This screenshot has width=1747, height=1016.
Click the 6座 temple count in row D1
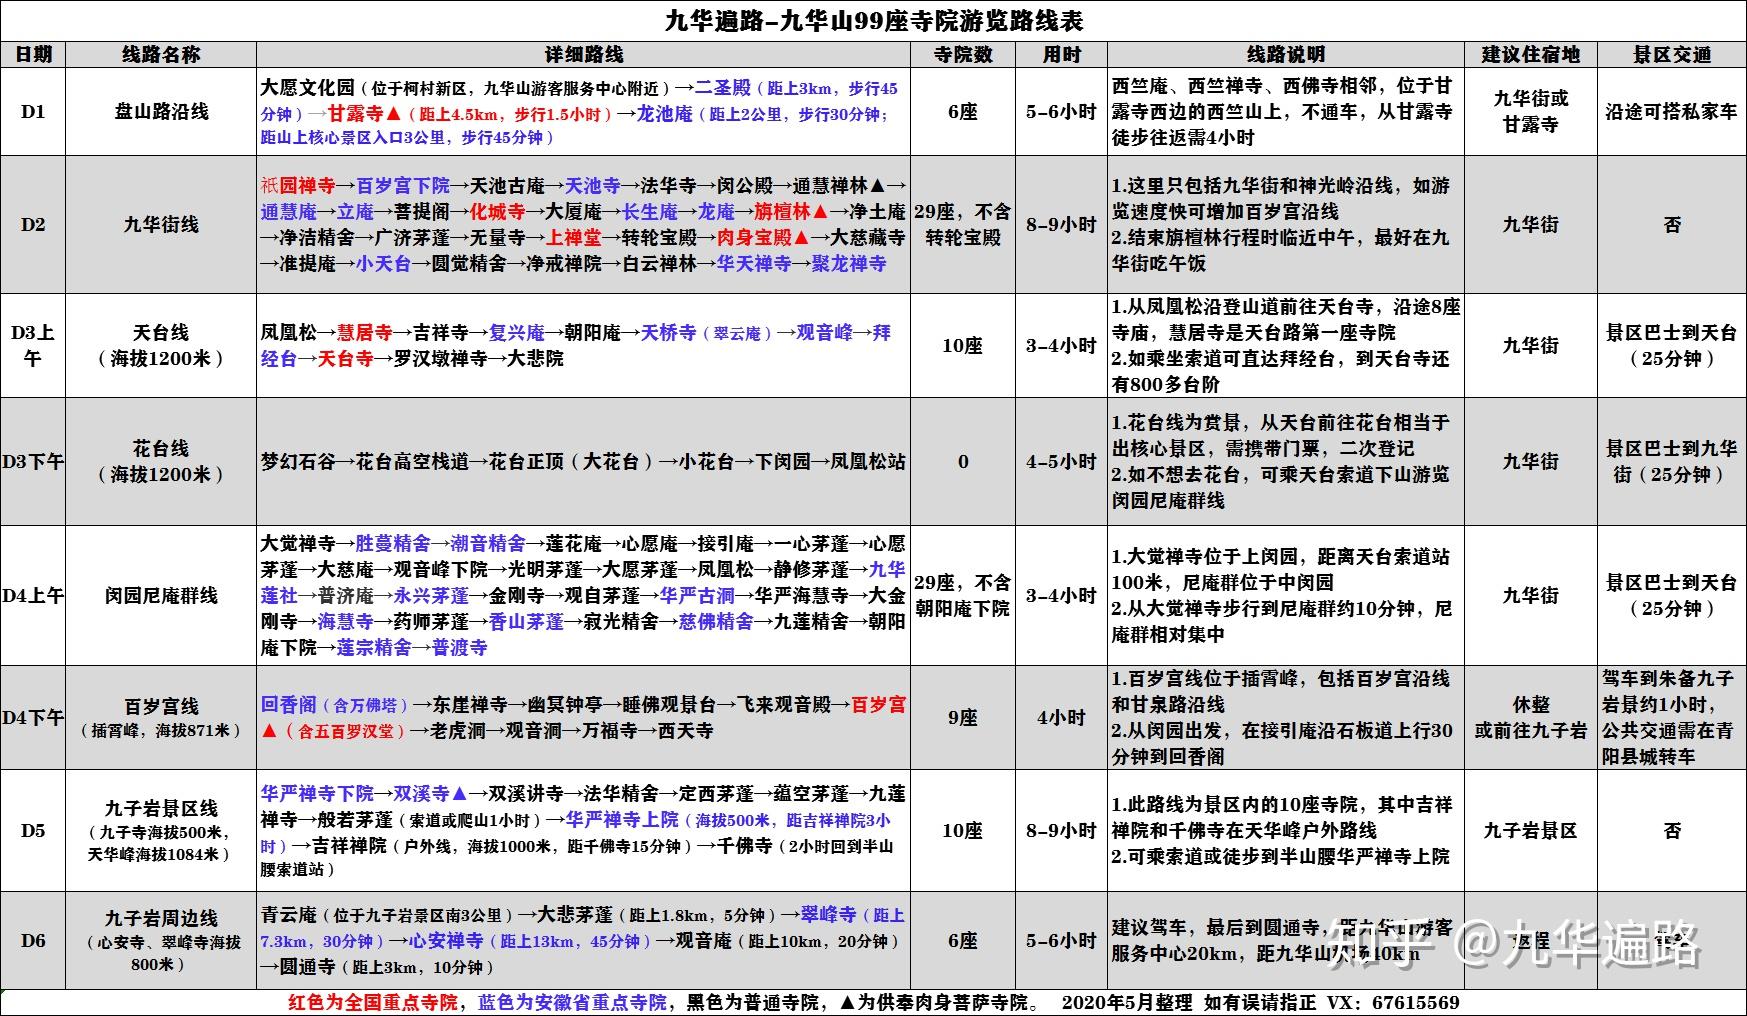963,112
